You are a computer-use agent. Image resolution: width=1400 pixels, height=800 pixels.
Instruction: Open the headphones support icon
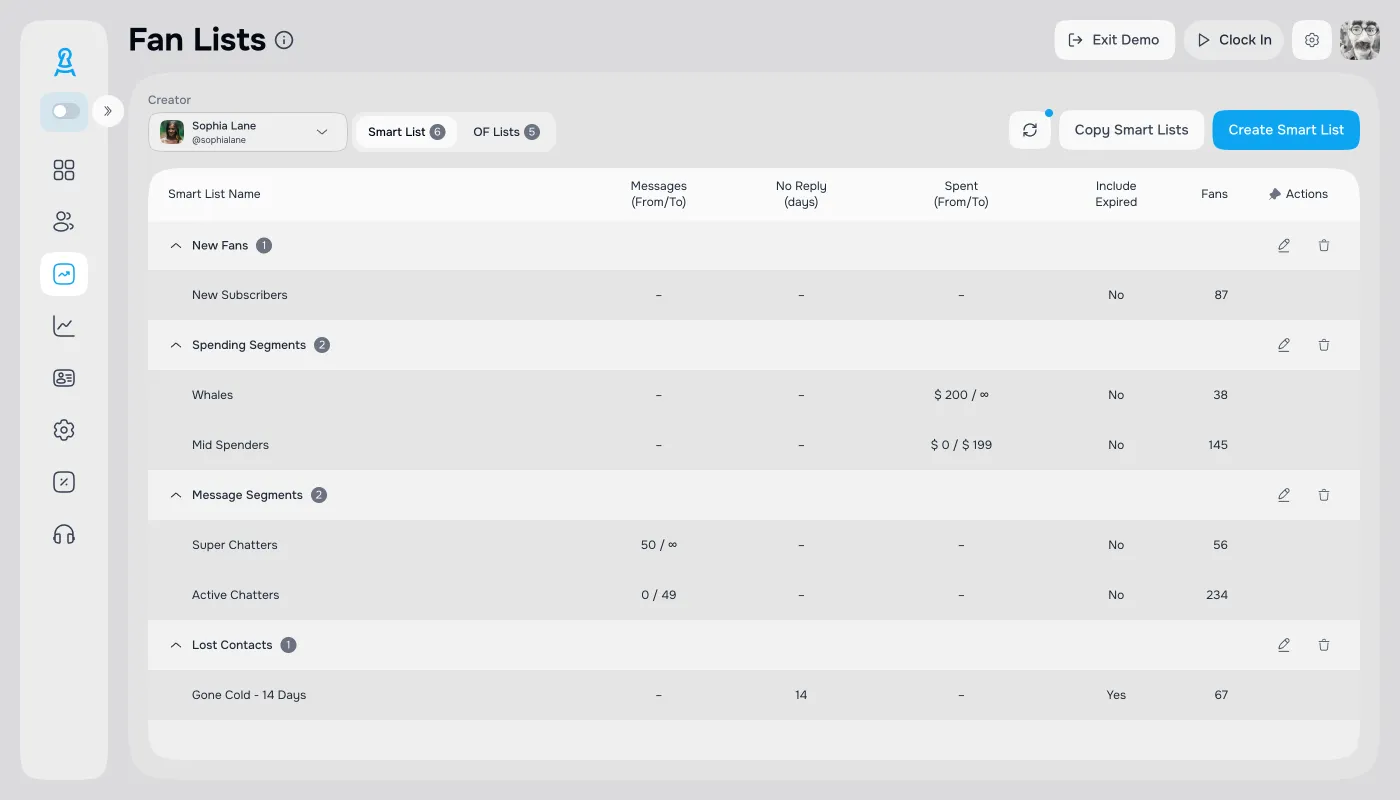64,534
